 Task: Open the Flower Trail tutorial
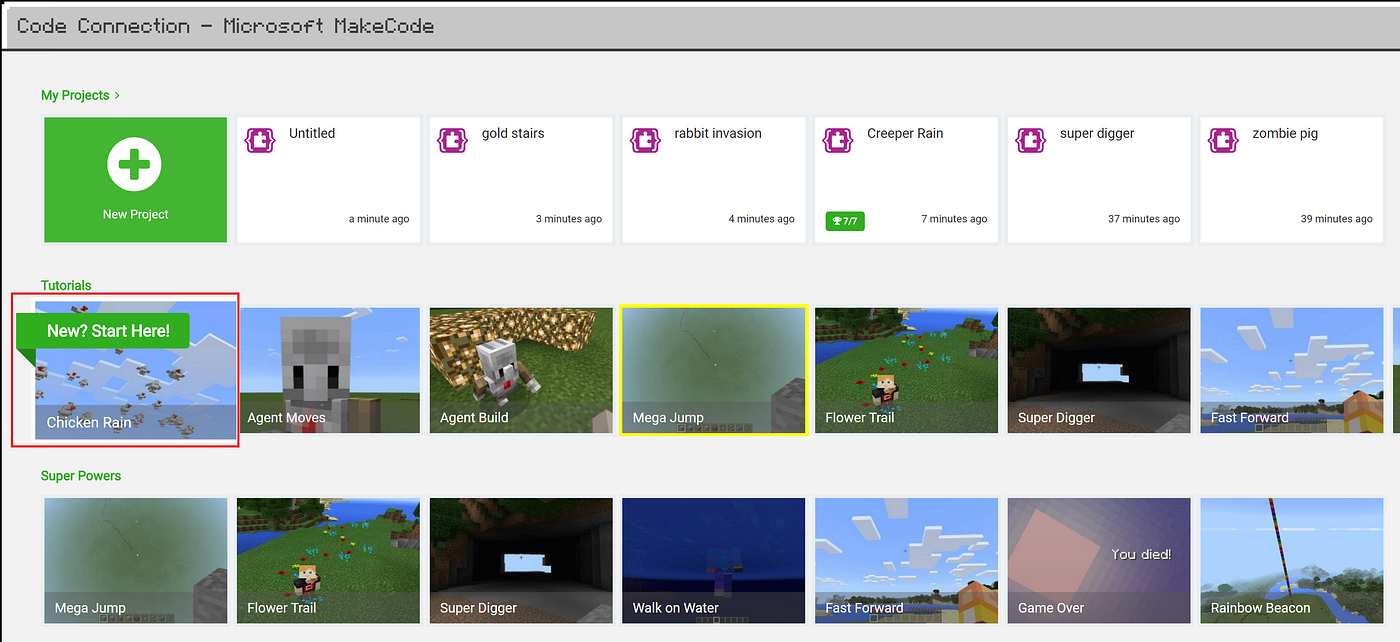point(906,370)
